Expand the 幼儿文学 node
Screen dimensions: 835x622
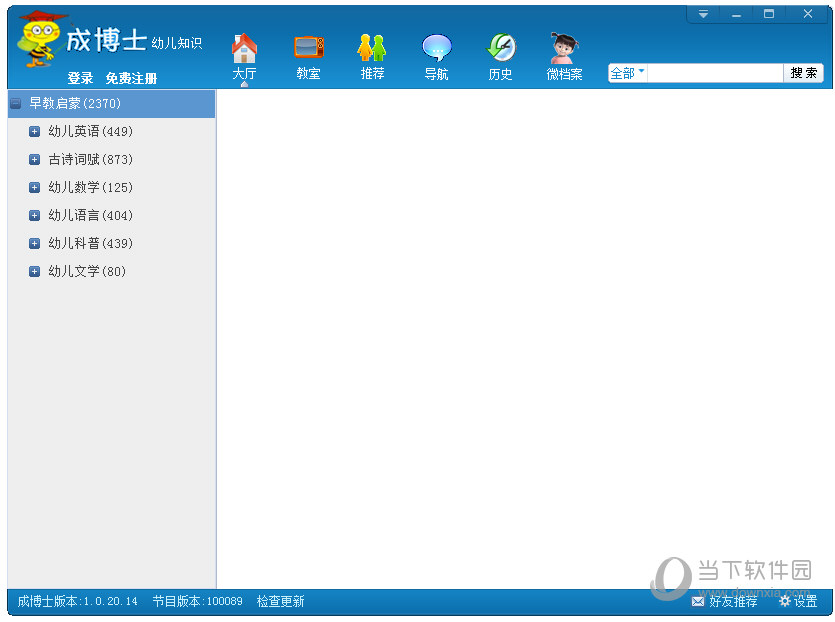pos(35,272)
